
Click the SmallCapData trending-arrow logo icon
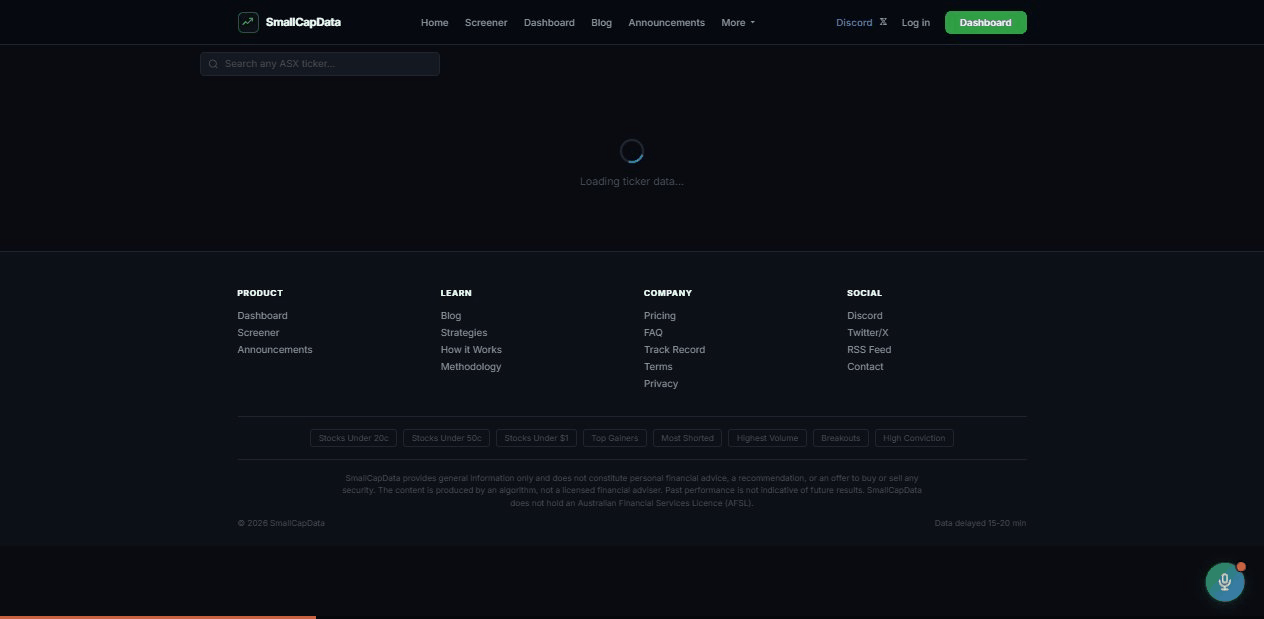(x=248, y=21)
